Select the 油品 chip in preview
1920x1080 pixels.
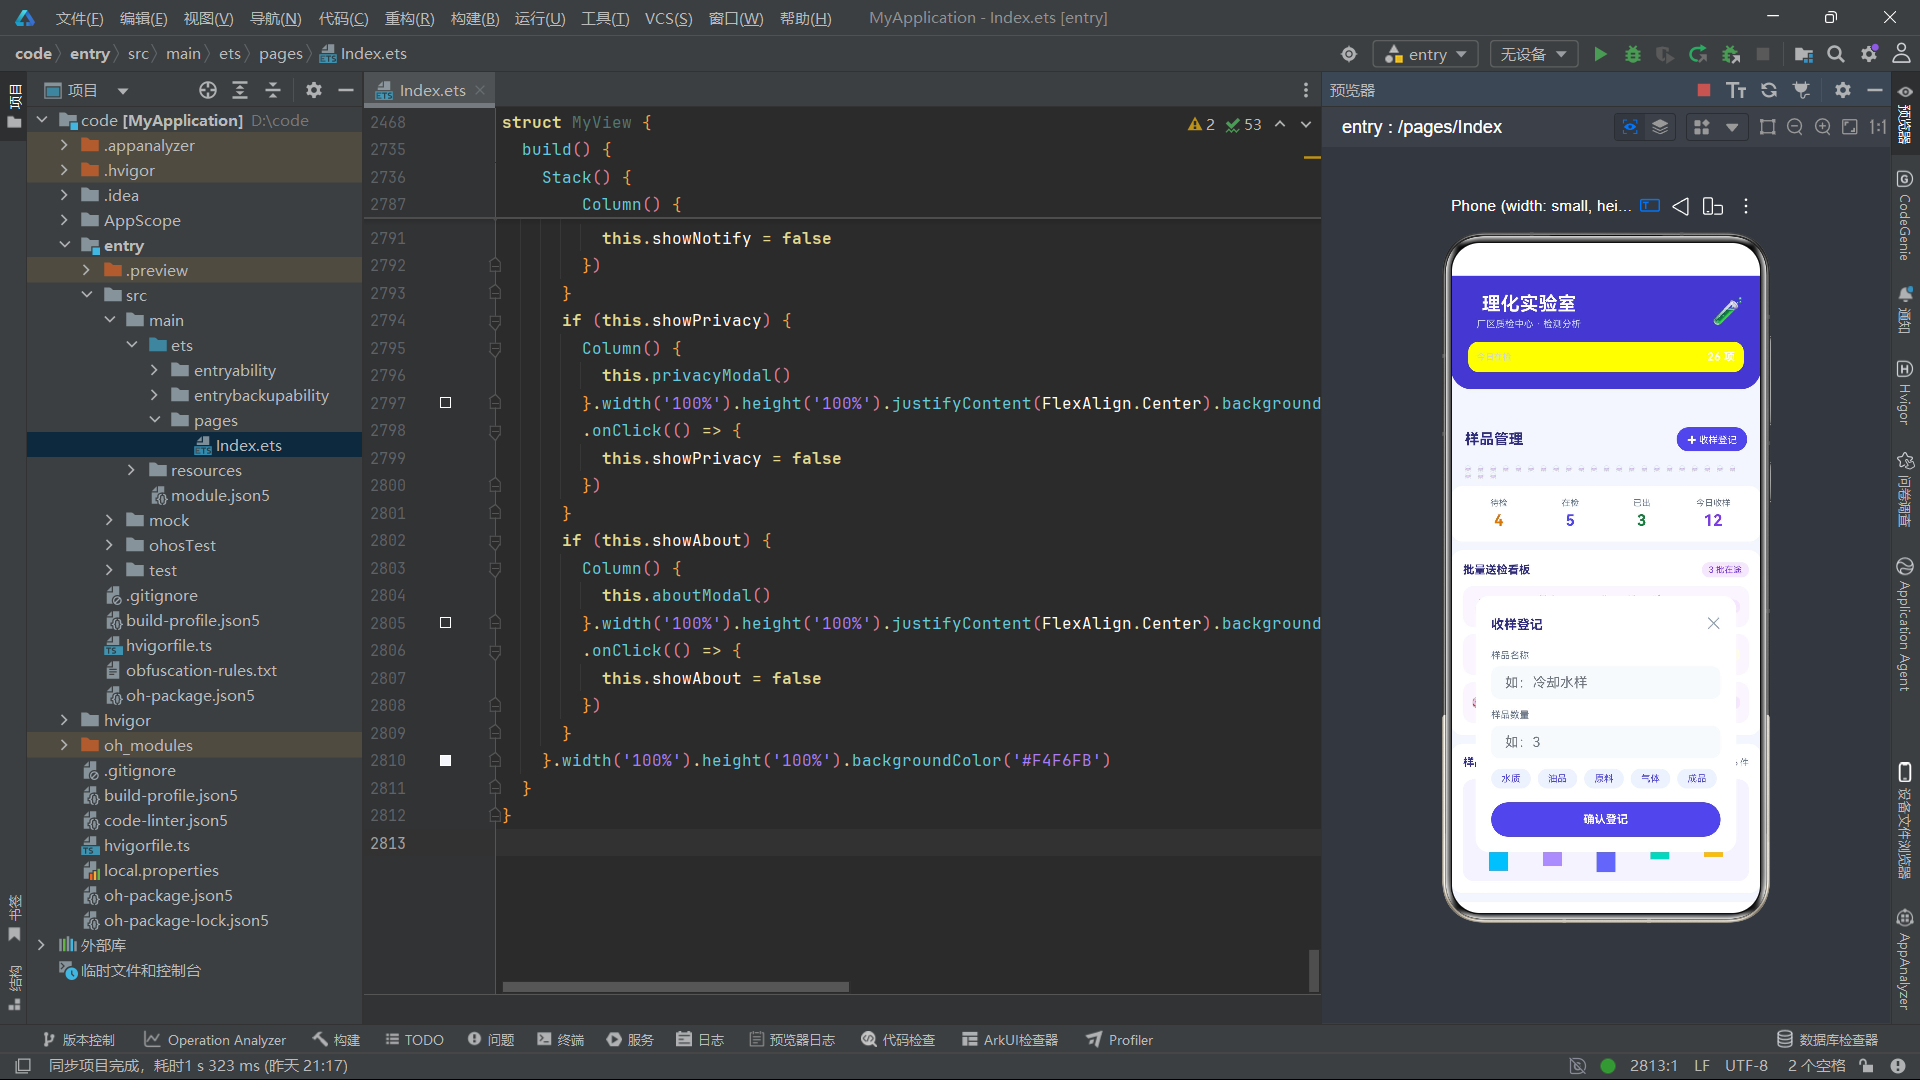click(x=1557, y=778)
